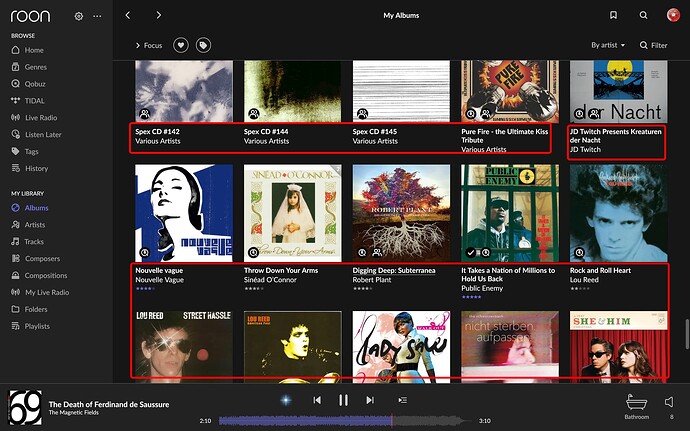
Task: Click the Roon Radio sparkle icon
Action: (286, 400)
